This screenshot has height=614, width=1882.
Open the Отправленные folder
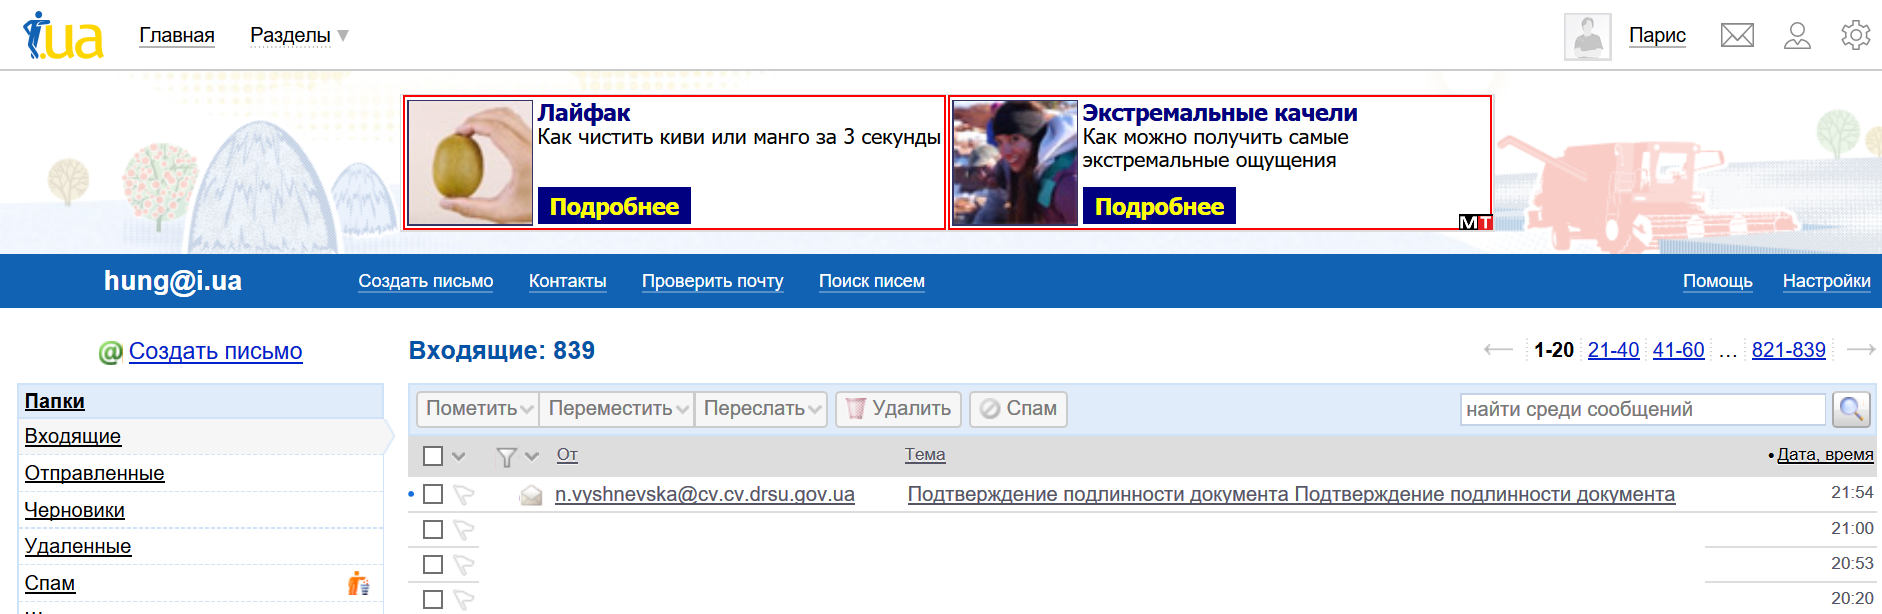point(94,473)
